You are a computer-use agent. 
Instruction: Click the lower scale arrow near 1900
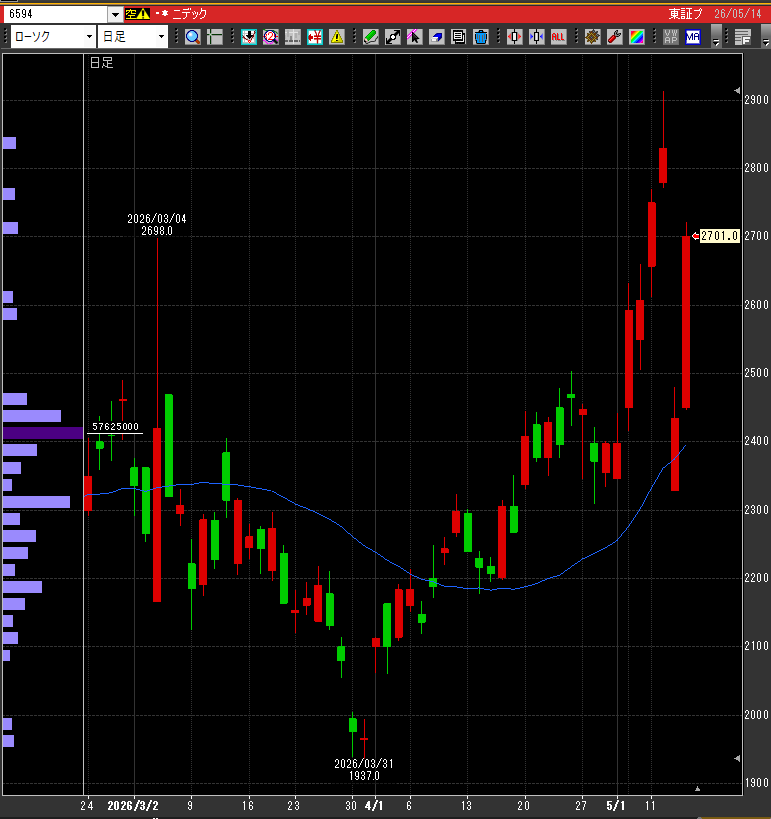point(737,758)
